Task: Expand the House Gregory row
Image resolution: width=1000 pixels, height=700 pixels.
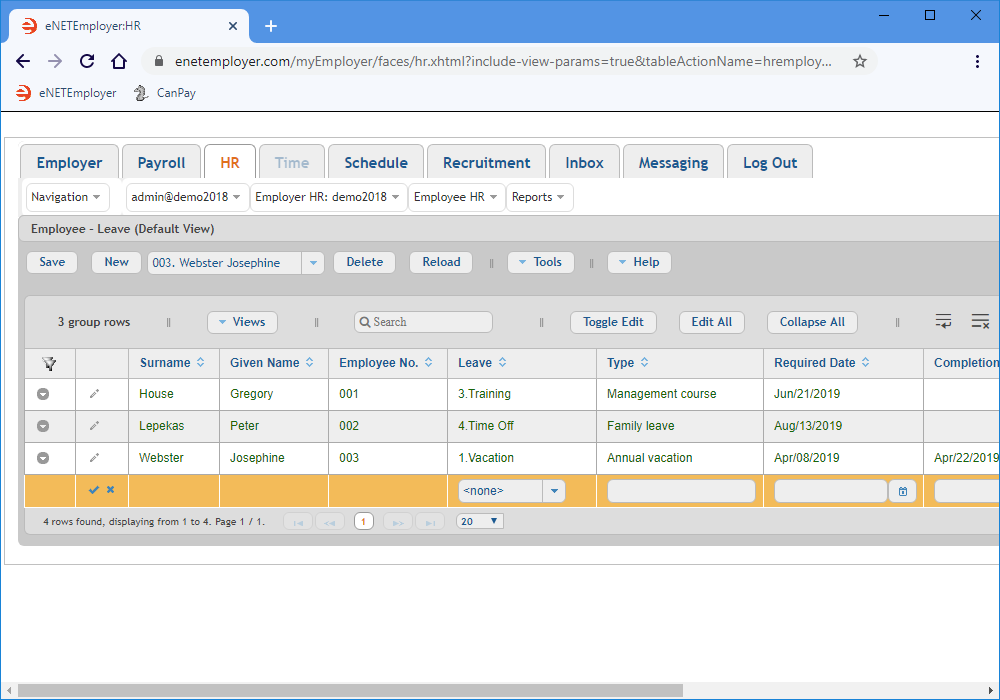Action: pyautogui.click(x=43, y=394)
